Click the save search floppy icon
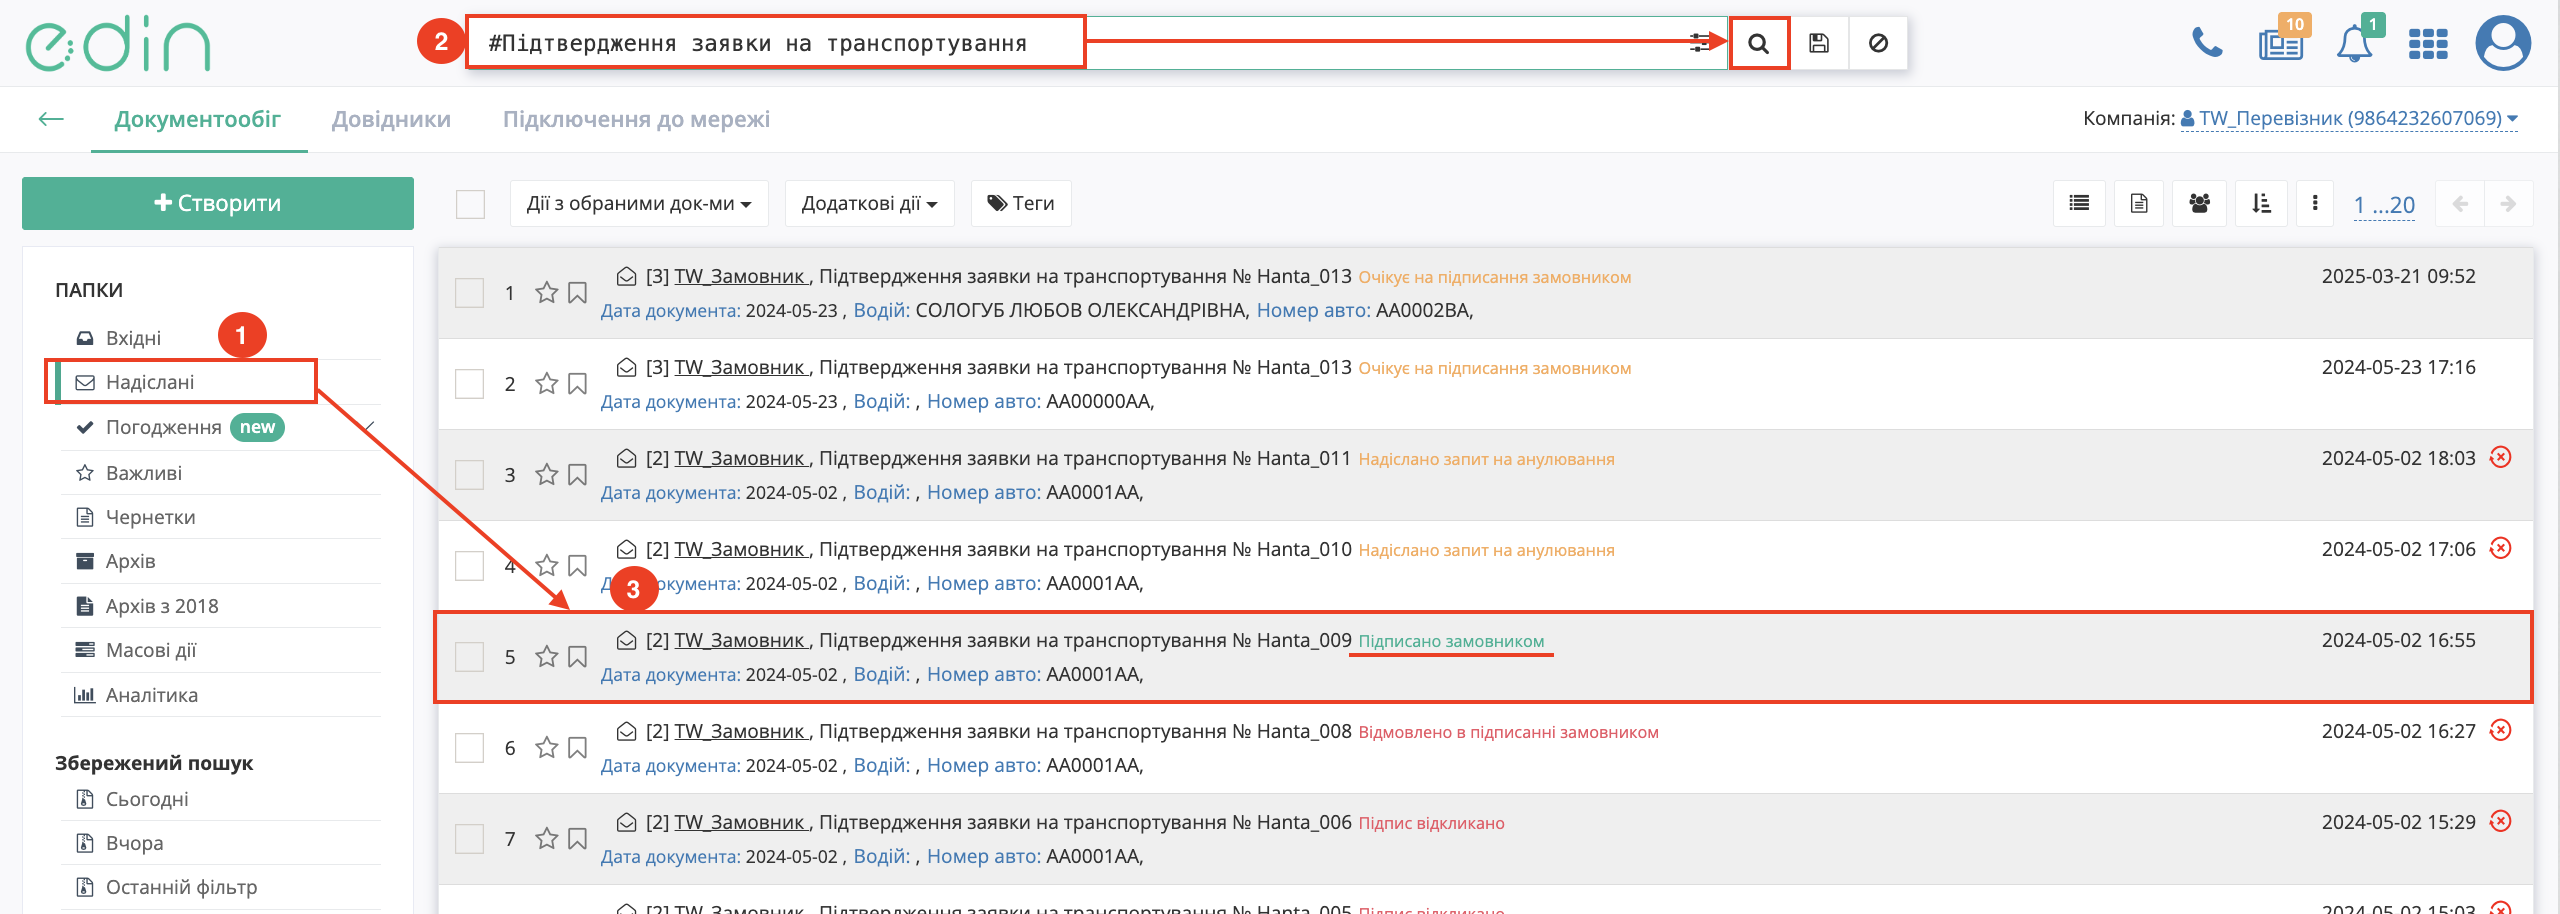The image size is (2560, 914). tap(1819, 44)
